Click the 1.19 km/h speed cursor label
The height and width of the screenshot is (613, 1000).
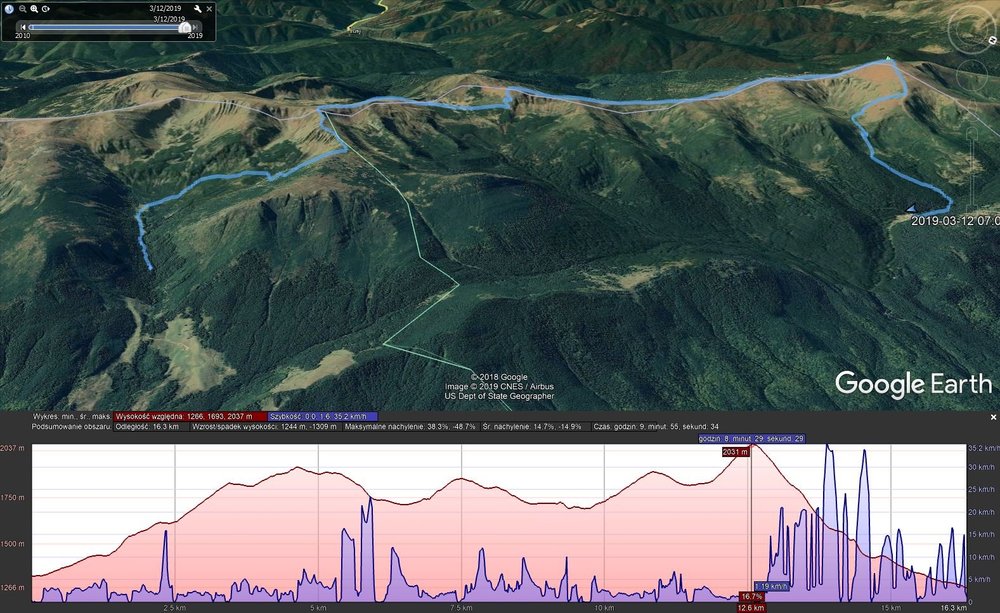click(772, 586)
